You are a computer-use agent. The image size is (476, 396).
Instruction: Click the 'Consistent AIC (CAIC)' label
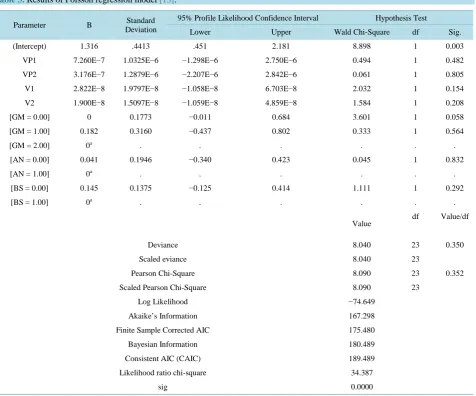pos(163,359)
